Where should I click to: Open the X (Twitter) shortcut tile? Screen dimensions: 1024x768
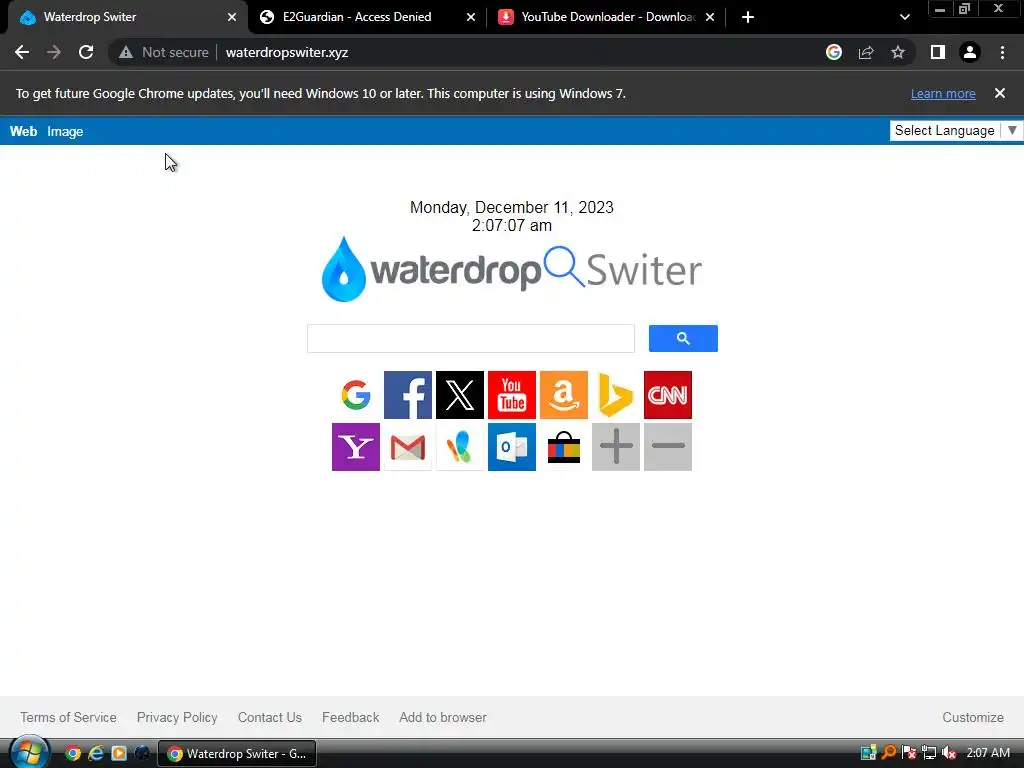coord(460,395)
